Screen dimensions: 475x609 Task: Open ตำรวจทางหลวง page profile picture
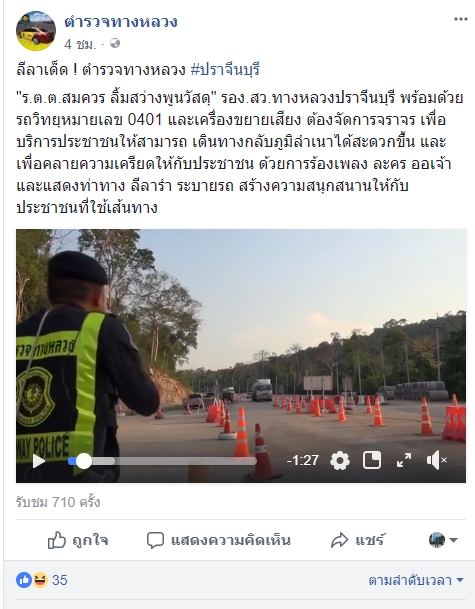point(36,31)
